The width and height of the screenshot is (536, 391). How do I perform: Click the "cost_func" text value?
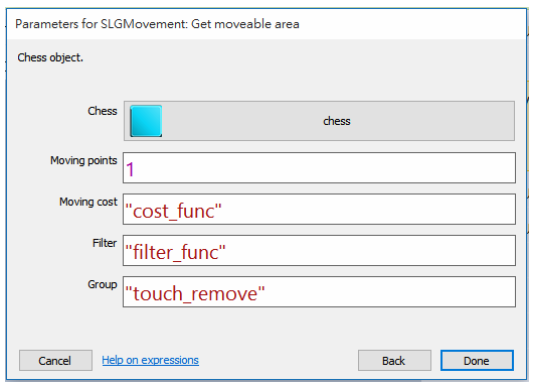(173, 211)
